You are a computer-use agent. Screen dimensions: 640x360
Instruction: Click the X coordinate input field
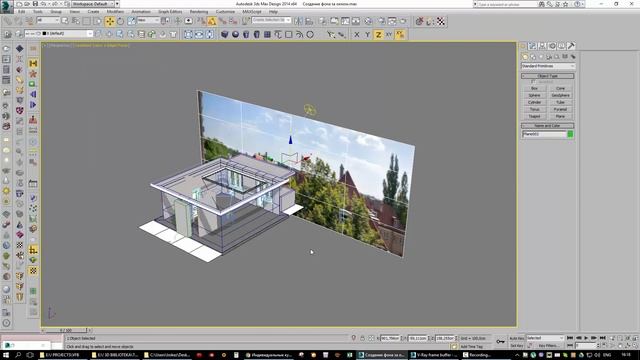click(x=390, y=338)
